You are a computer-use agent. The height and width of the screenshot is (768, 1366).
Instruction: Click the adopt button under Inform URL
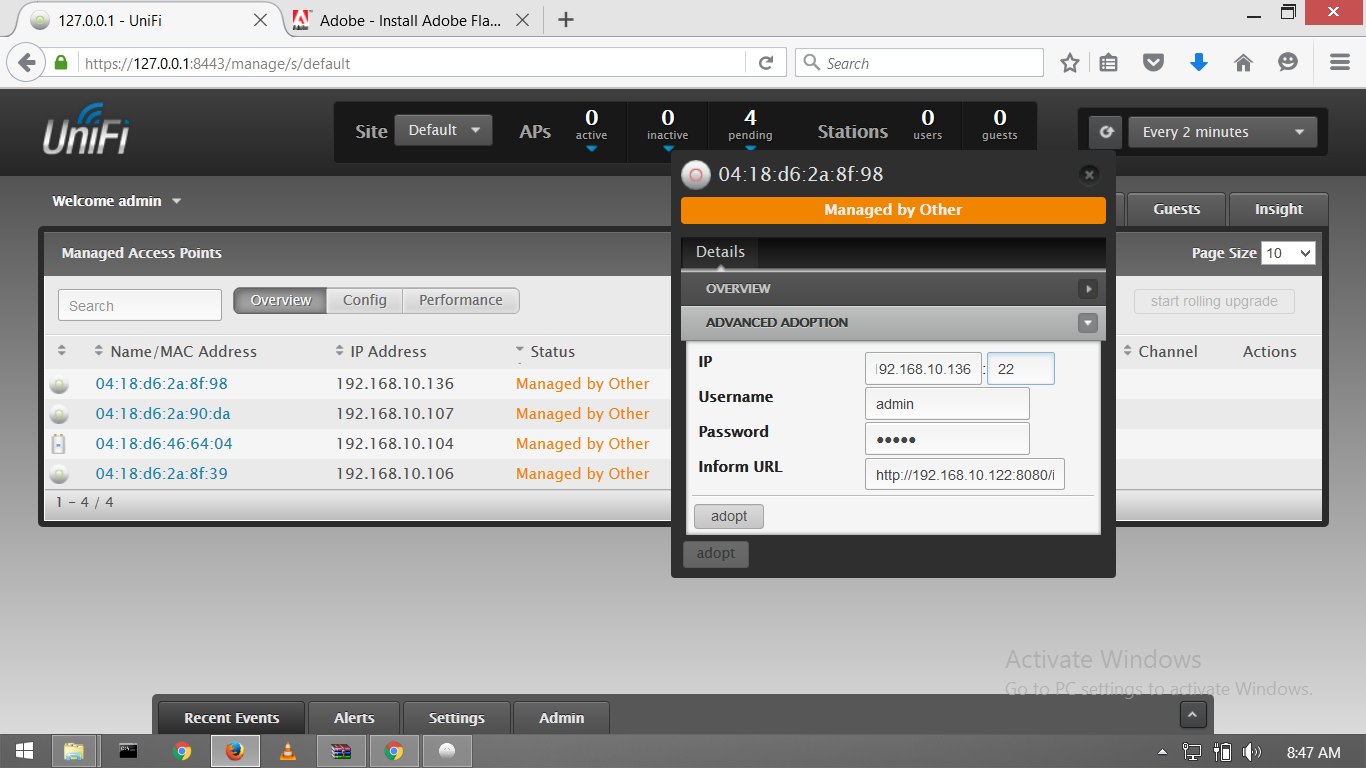[x=728, y=516]
